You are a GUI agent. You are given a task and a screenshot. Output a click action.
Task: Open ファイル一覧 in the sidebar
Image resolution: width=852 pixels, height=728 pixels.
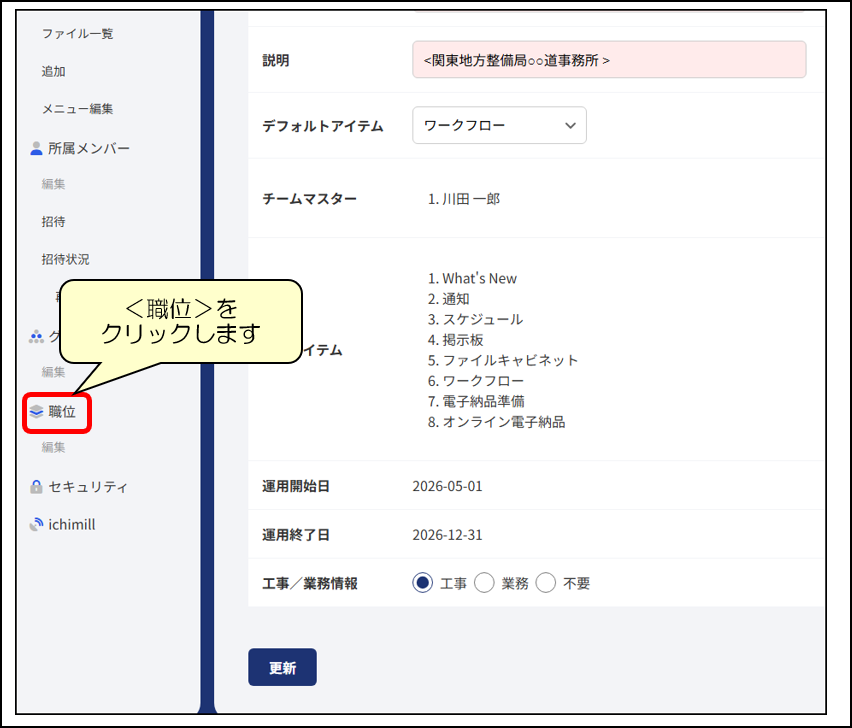click(78, 34)
